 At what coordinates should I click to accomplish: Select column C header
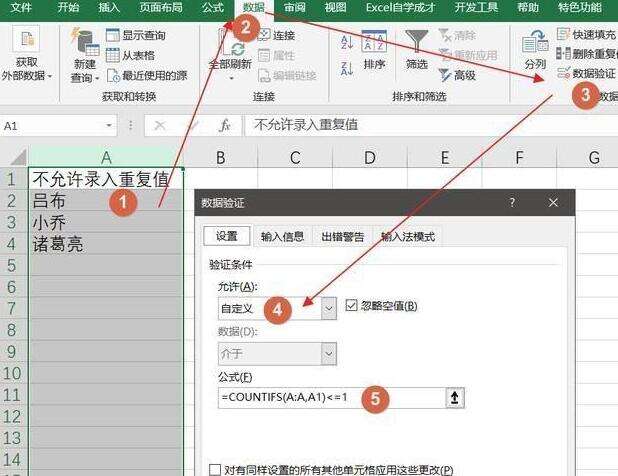(295, 157)
